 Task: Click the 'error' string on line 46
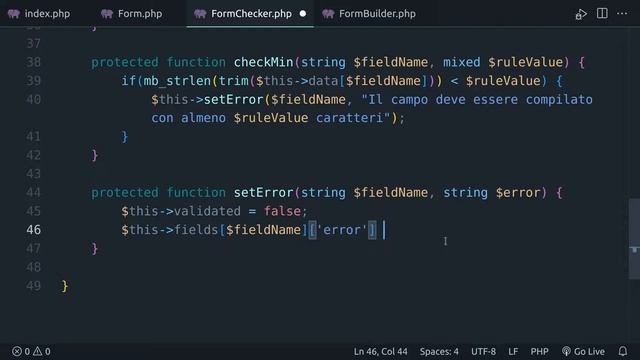[x=342, y=230]
